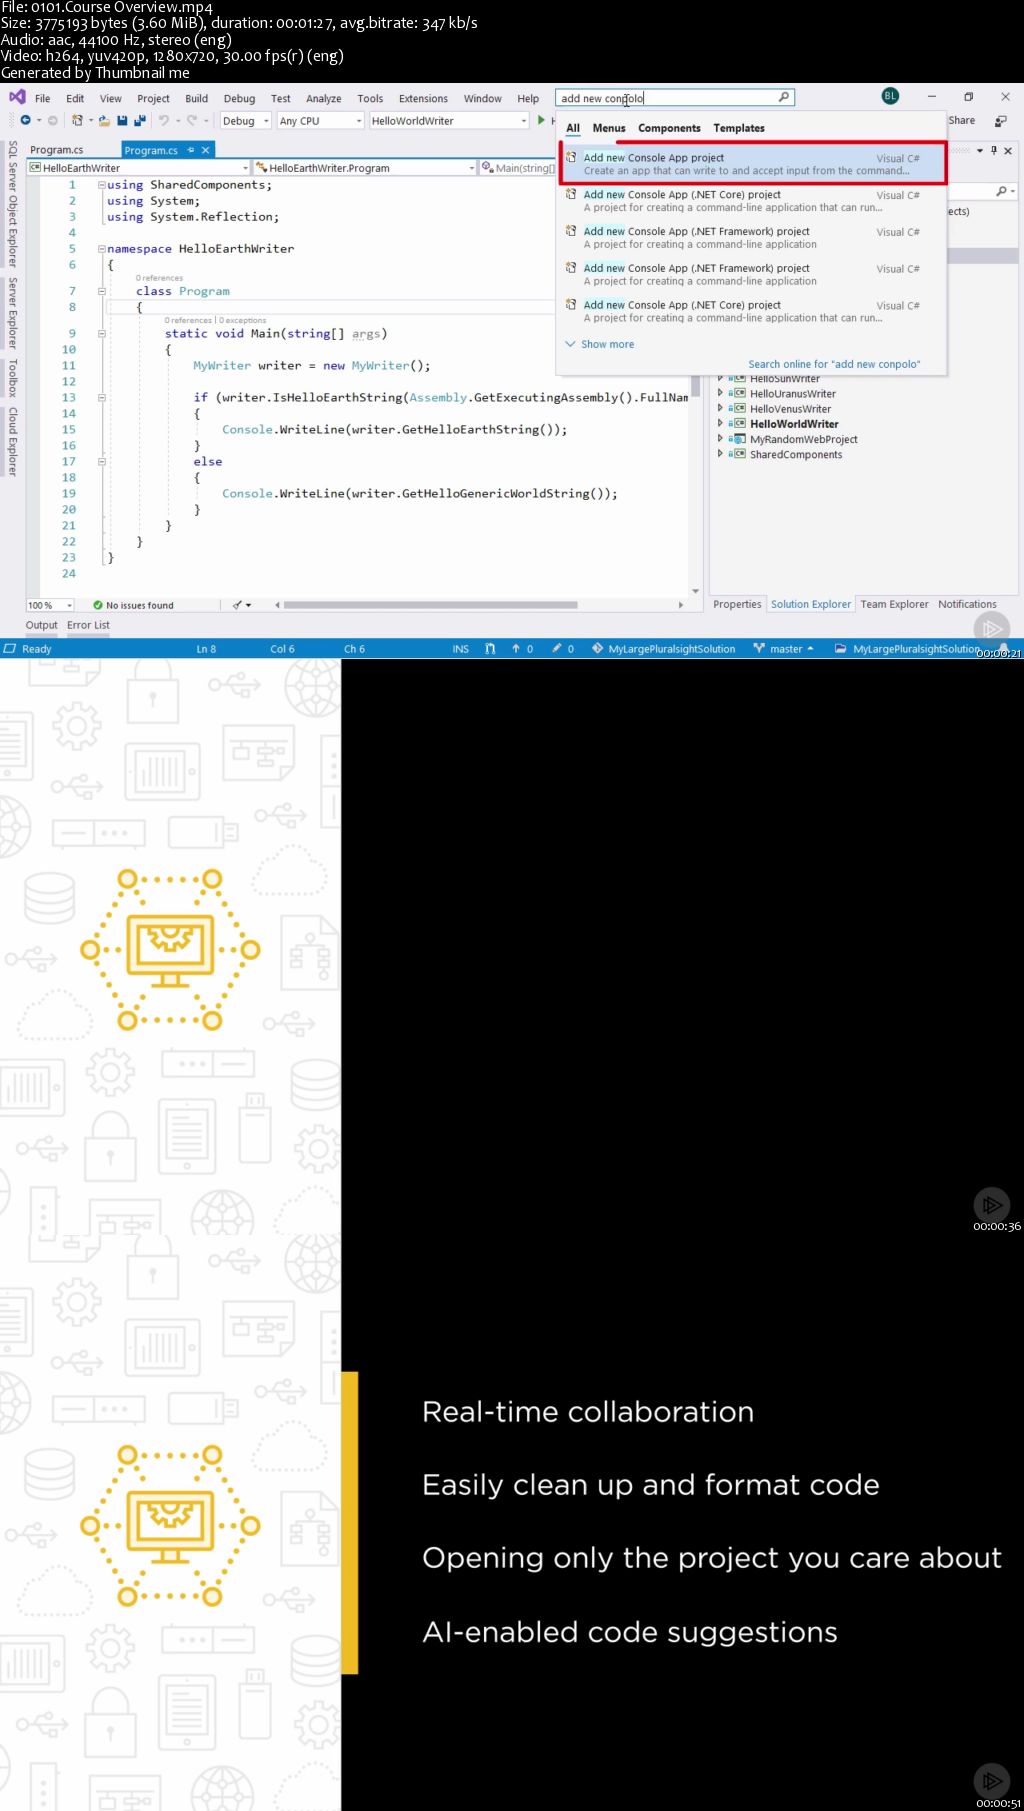This screenshot has height=1811, width=1024.
Task: Click the Undo arrow in toolbar
Action: (164, 120)
